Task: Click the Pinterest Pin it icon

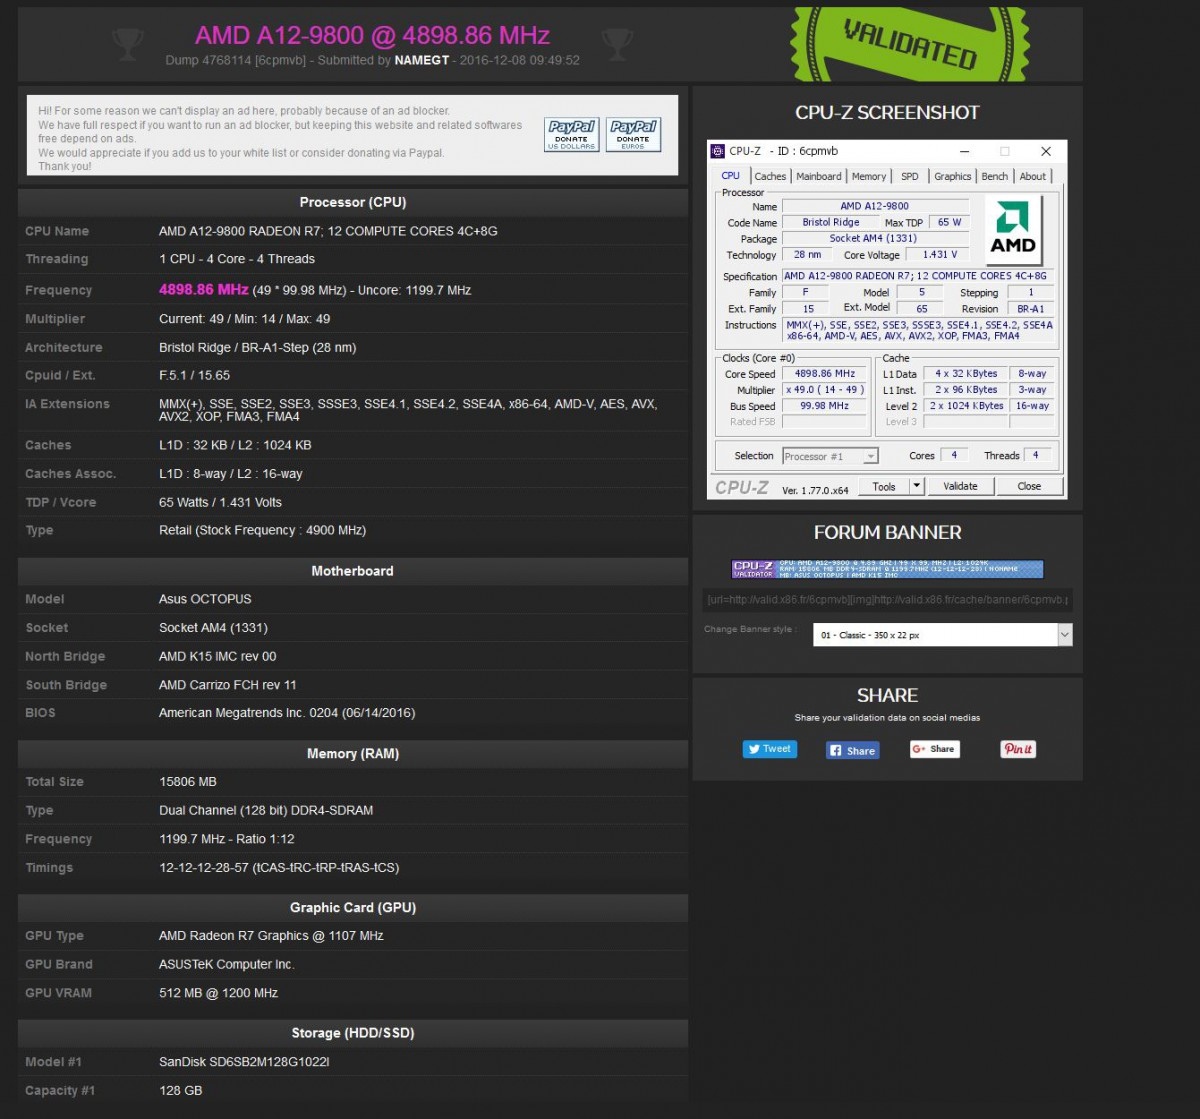Action: (1017, 748)
